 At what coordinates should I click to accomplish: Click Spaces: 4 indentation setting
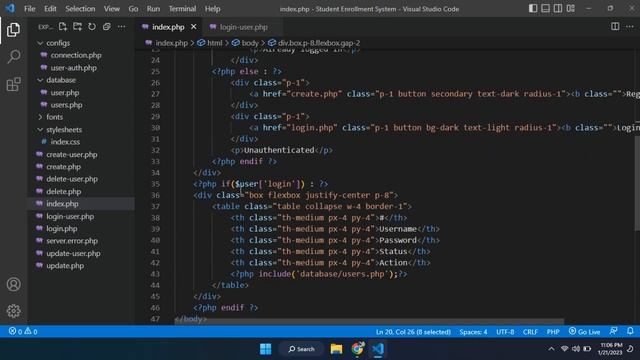[473, 331]
